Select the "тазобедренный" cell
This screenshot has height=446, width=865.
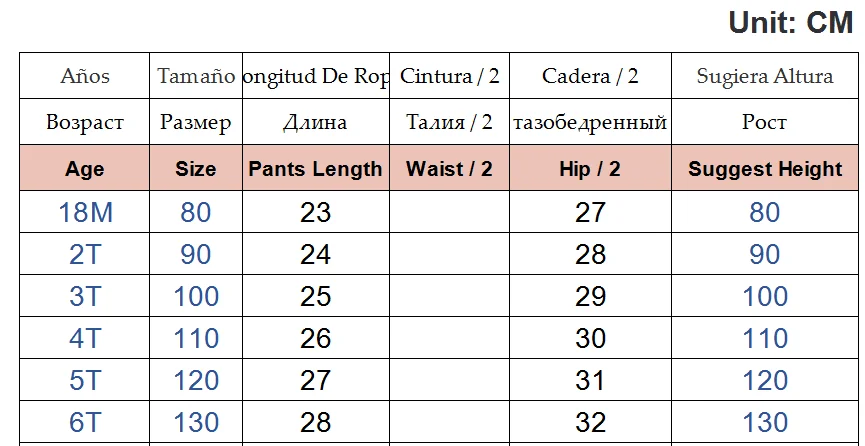coord(590,123)
